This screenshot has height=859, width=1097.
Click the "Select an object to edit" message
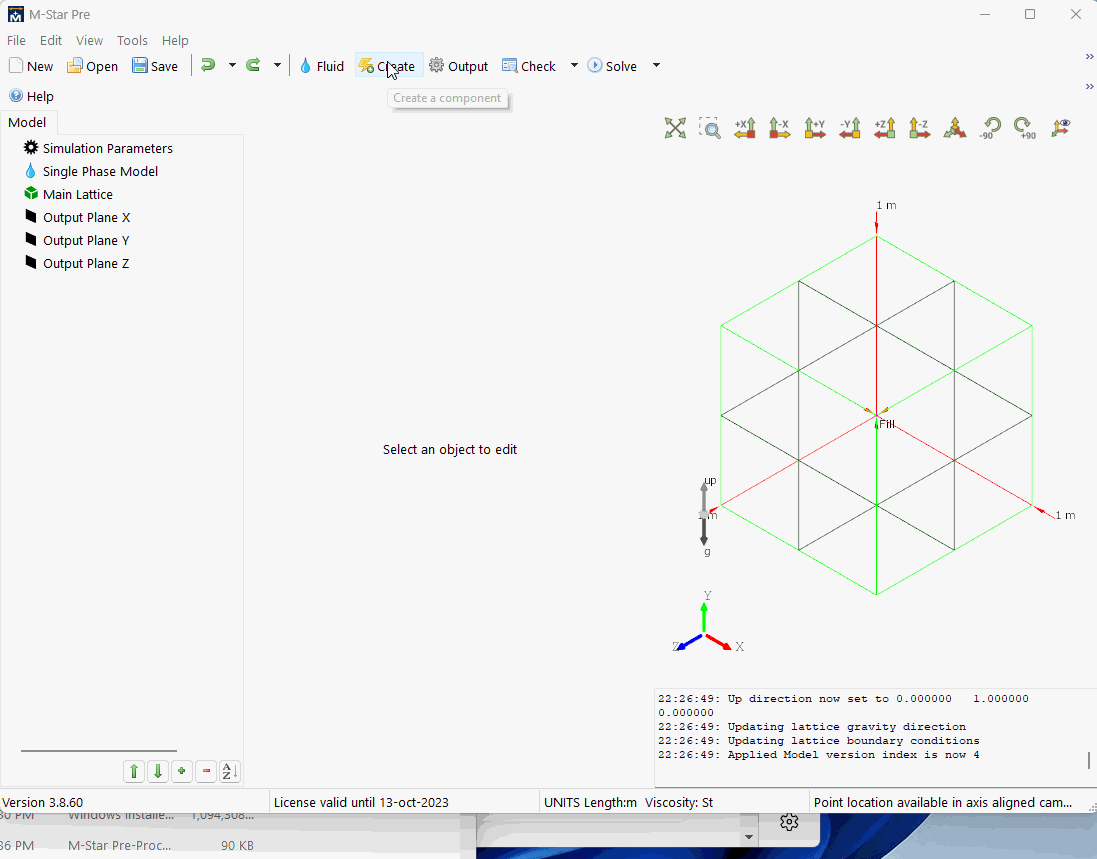point(450,450)
